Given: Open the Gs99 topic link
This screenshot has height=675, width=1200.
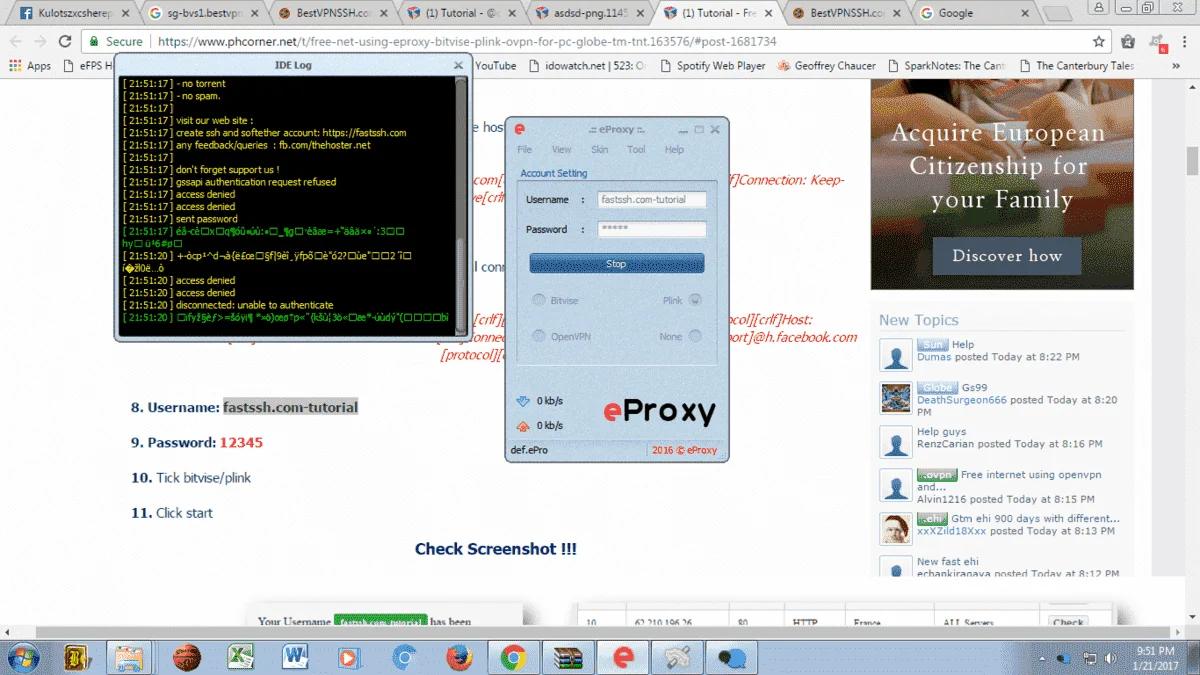Looking at the screenshot, I should click(974, 387).
